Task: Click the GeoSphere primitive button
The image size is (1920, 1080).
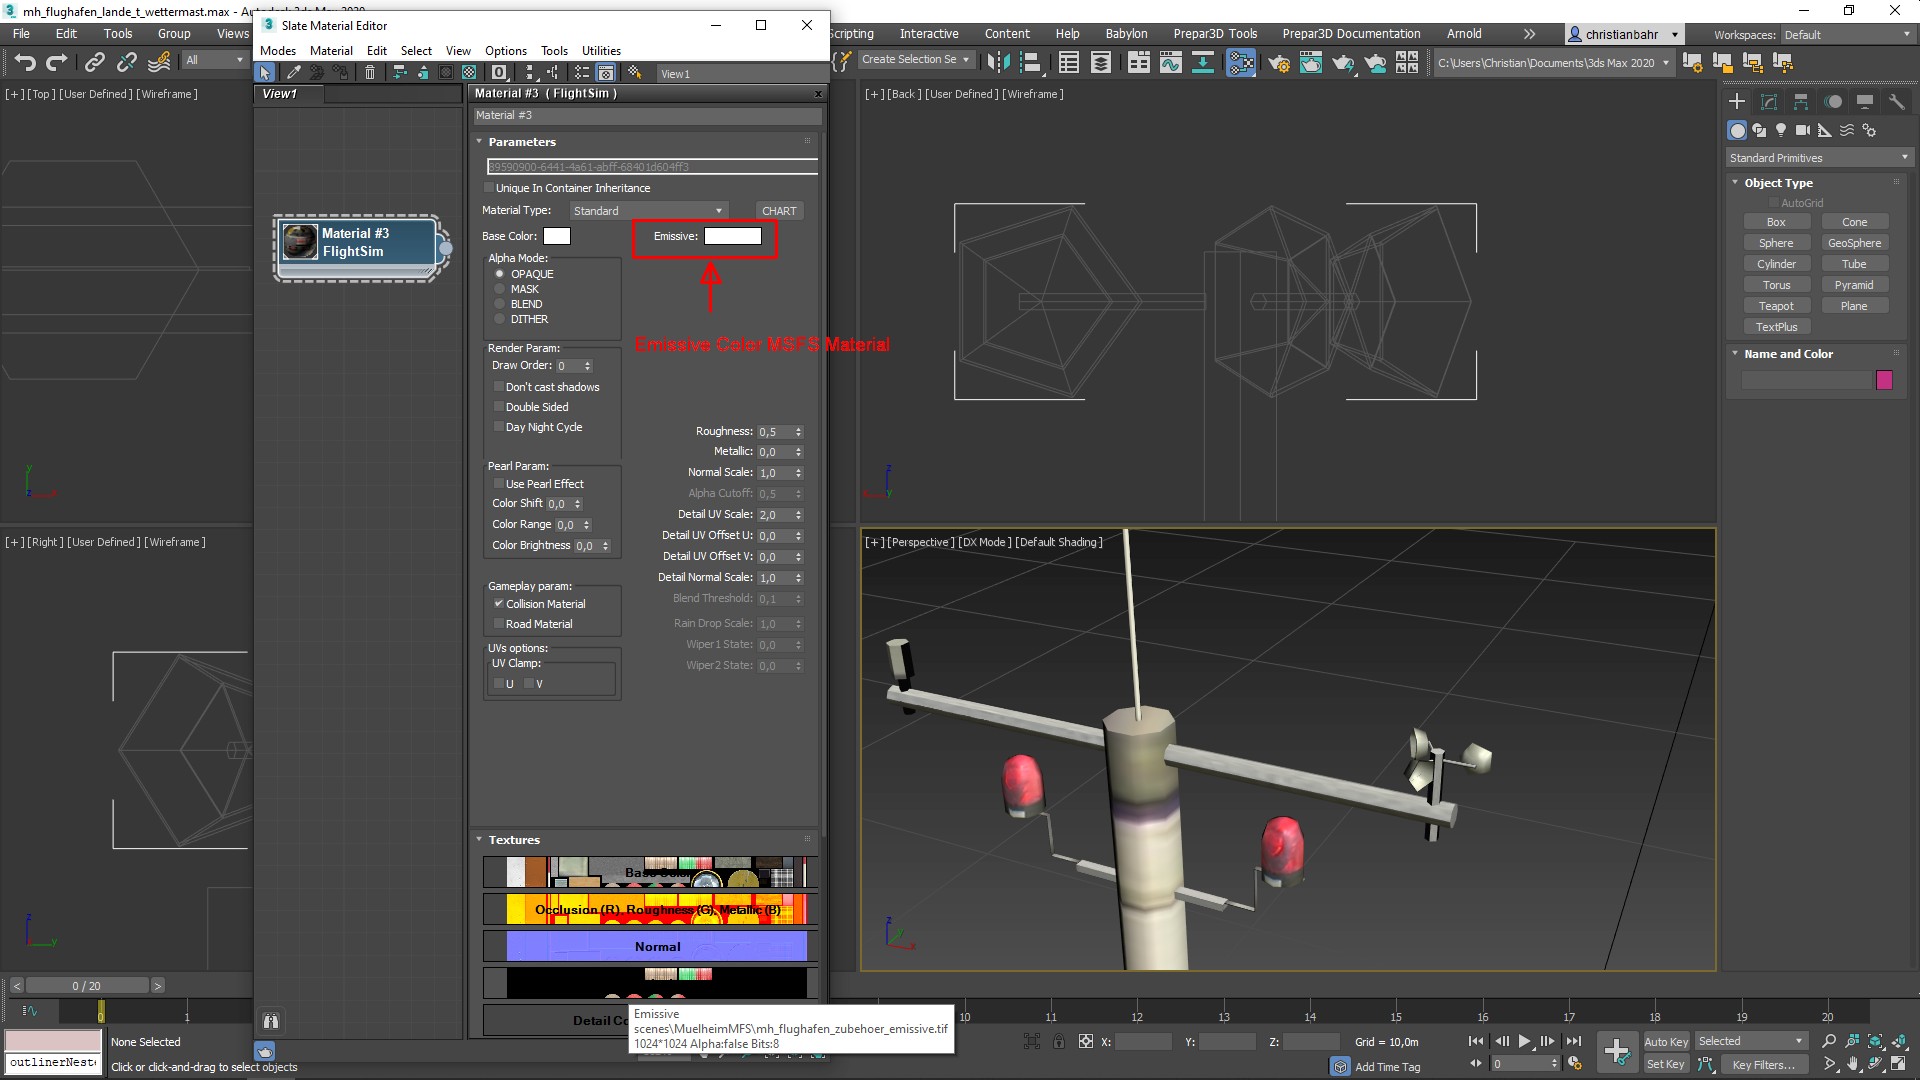Action: click(1854, 243)
